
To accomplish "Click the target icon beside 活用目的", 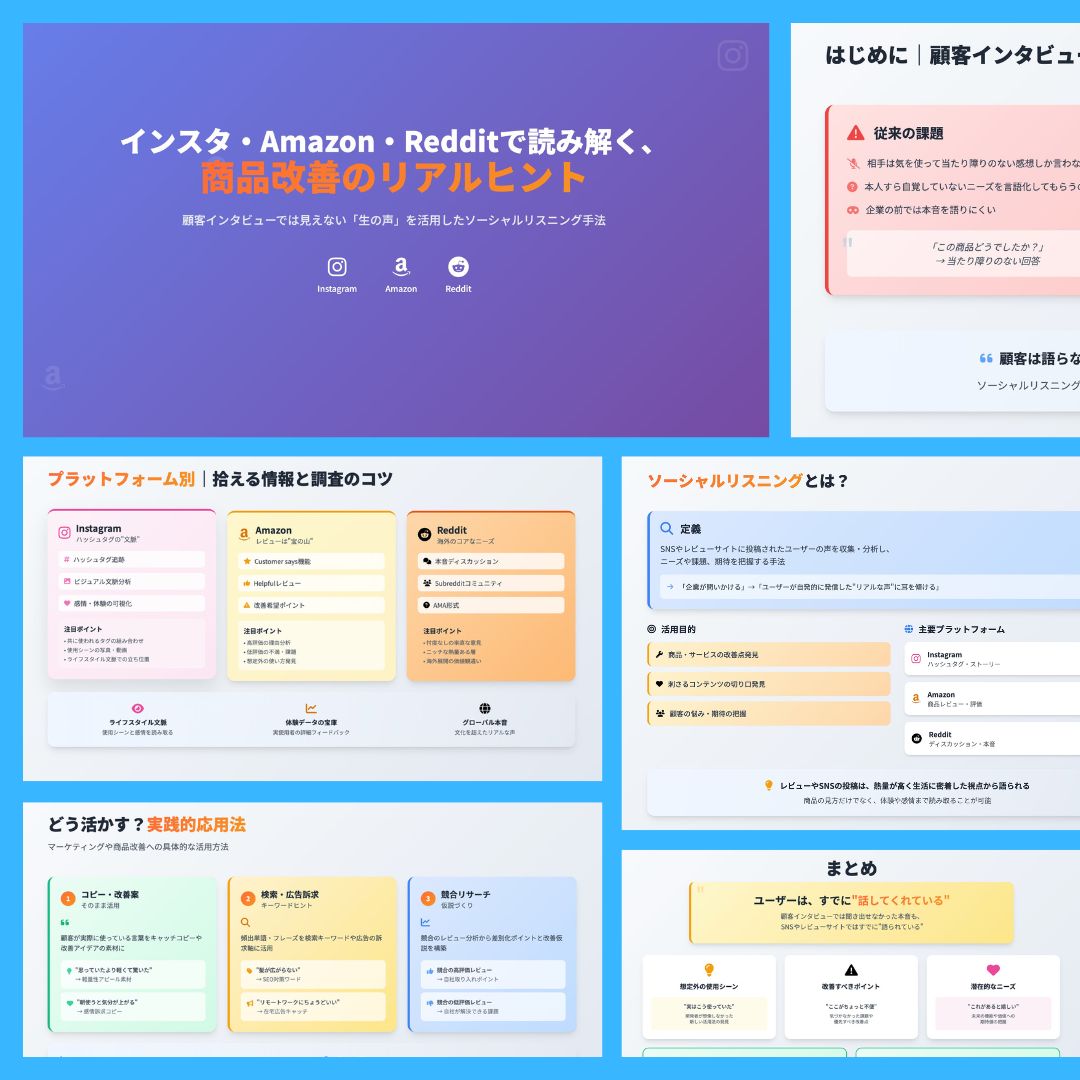I will pyautogui.click(x=652, y=629).
